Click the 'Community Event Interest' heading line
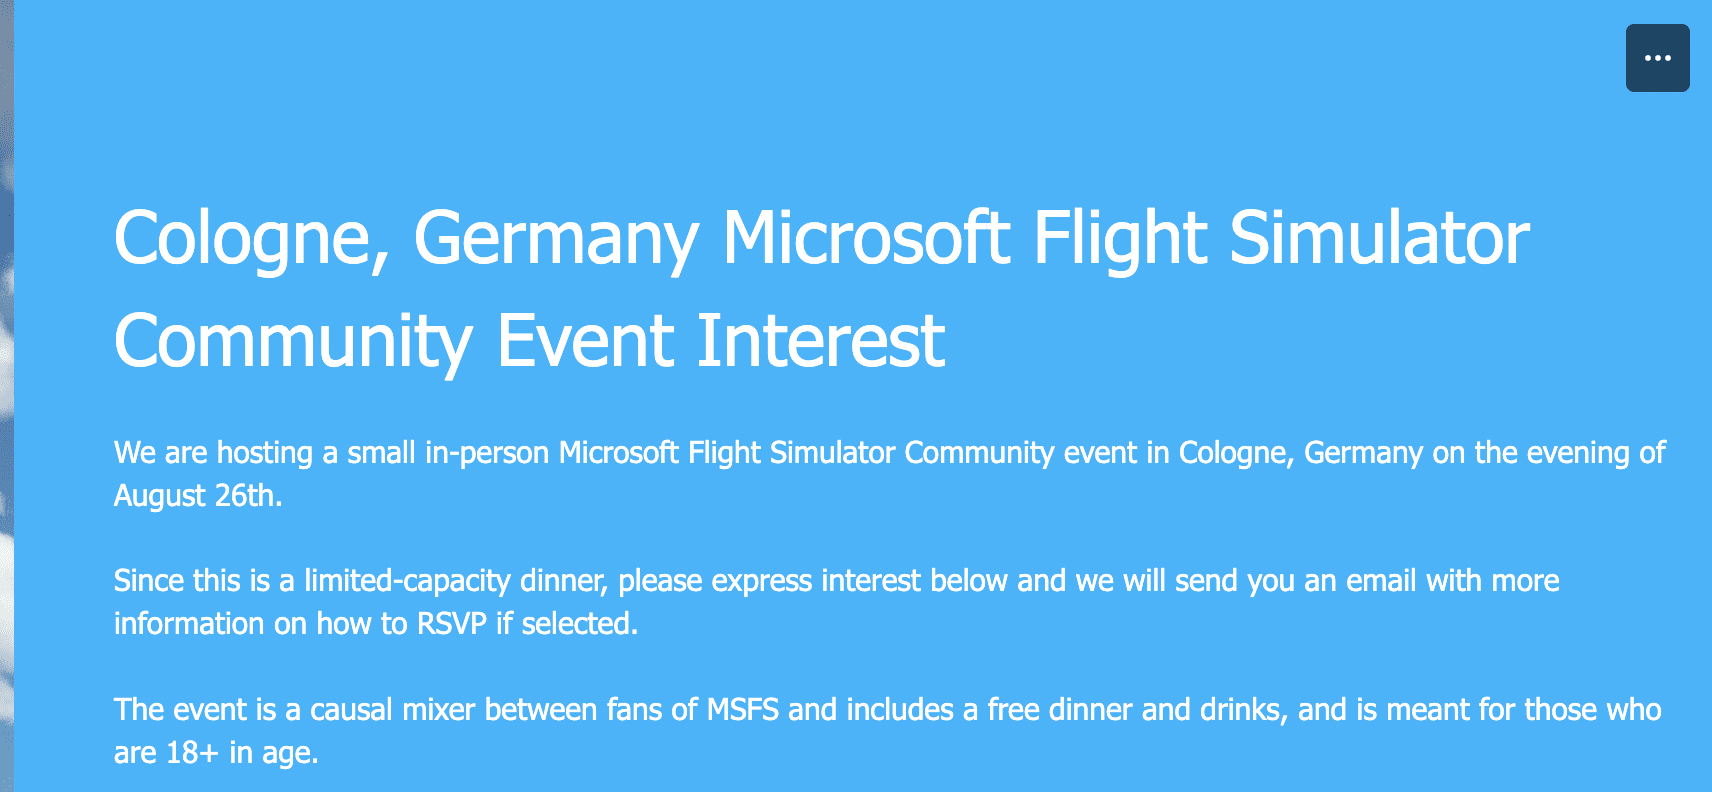 pyautogui.click(x=528, y=340)
